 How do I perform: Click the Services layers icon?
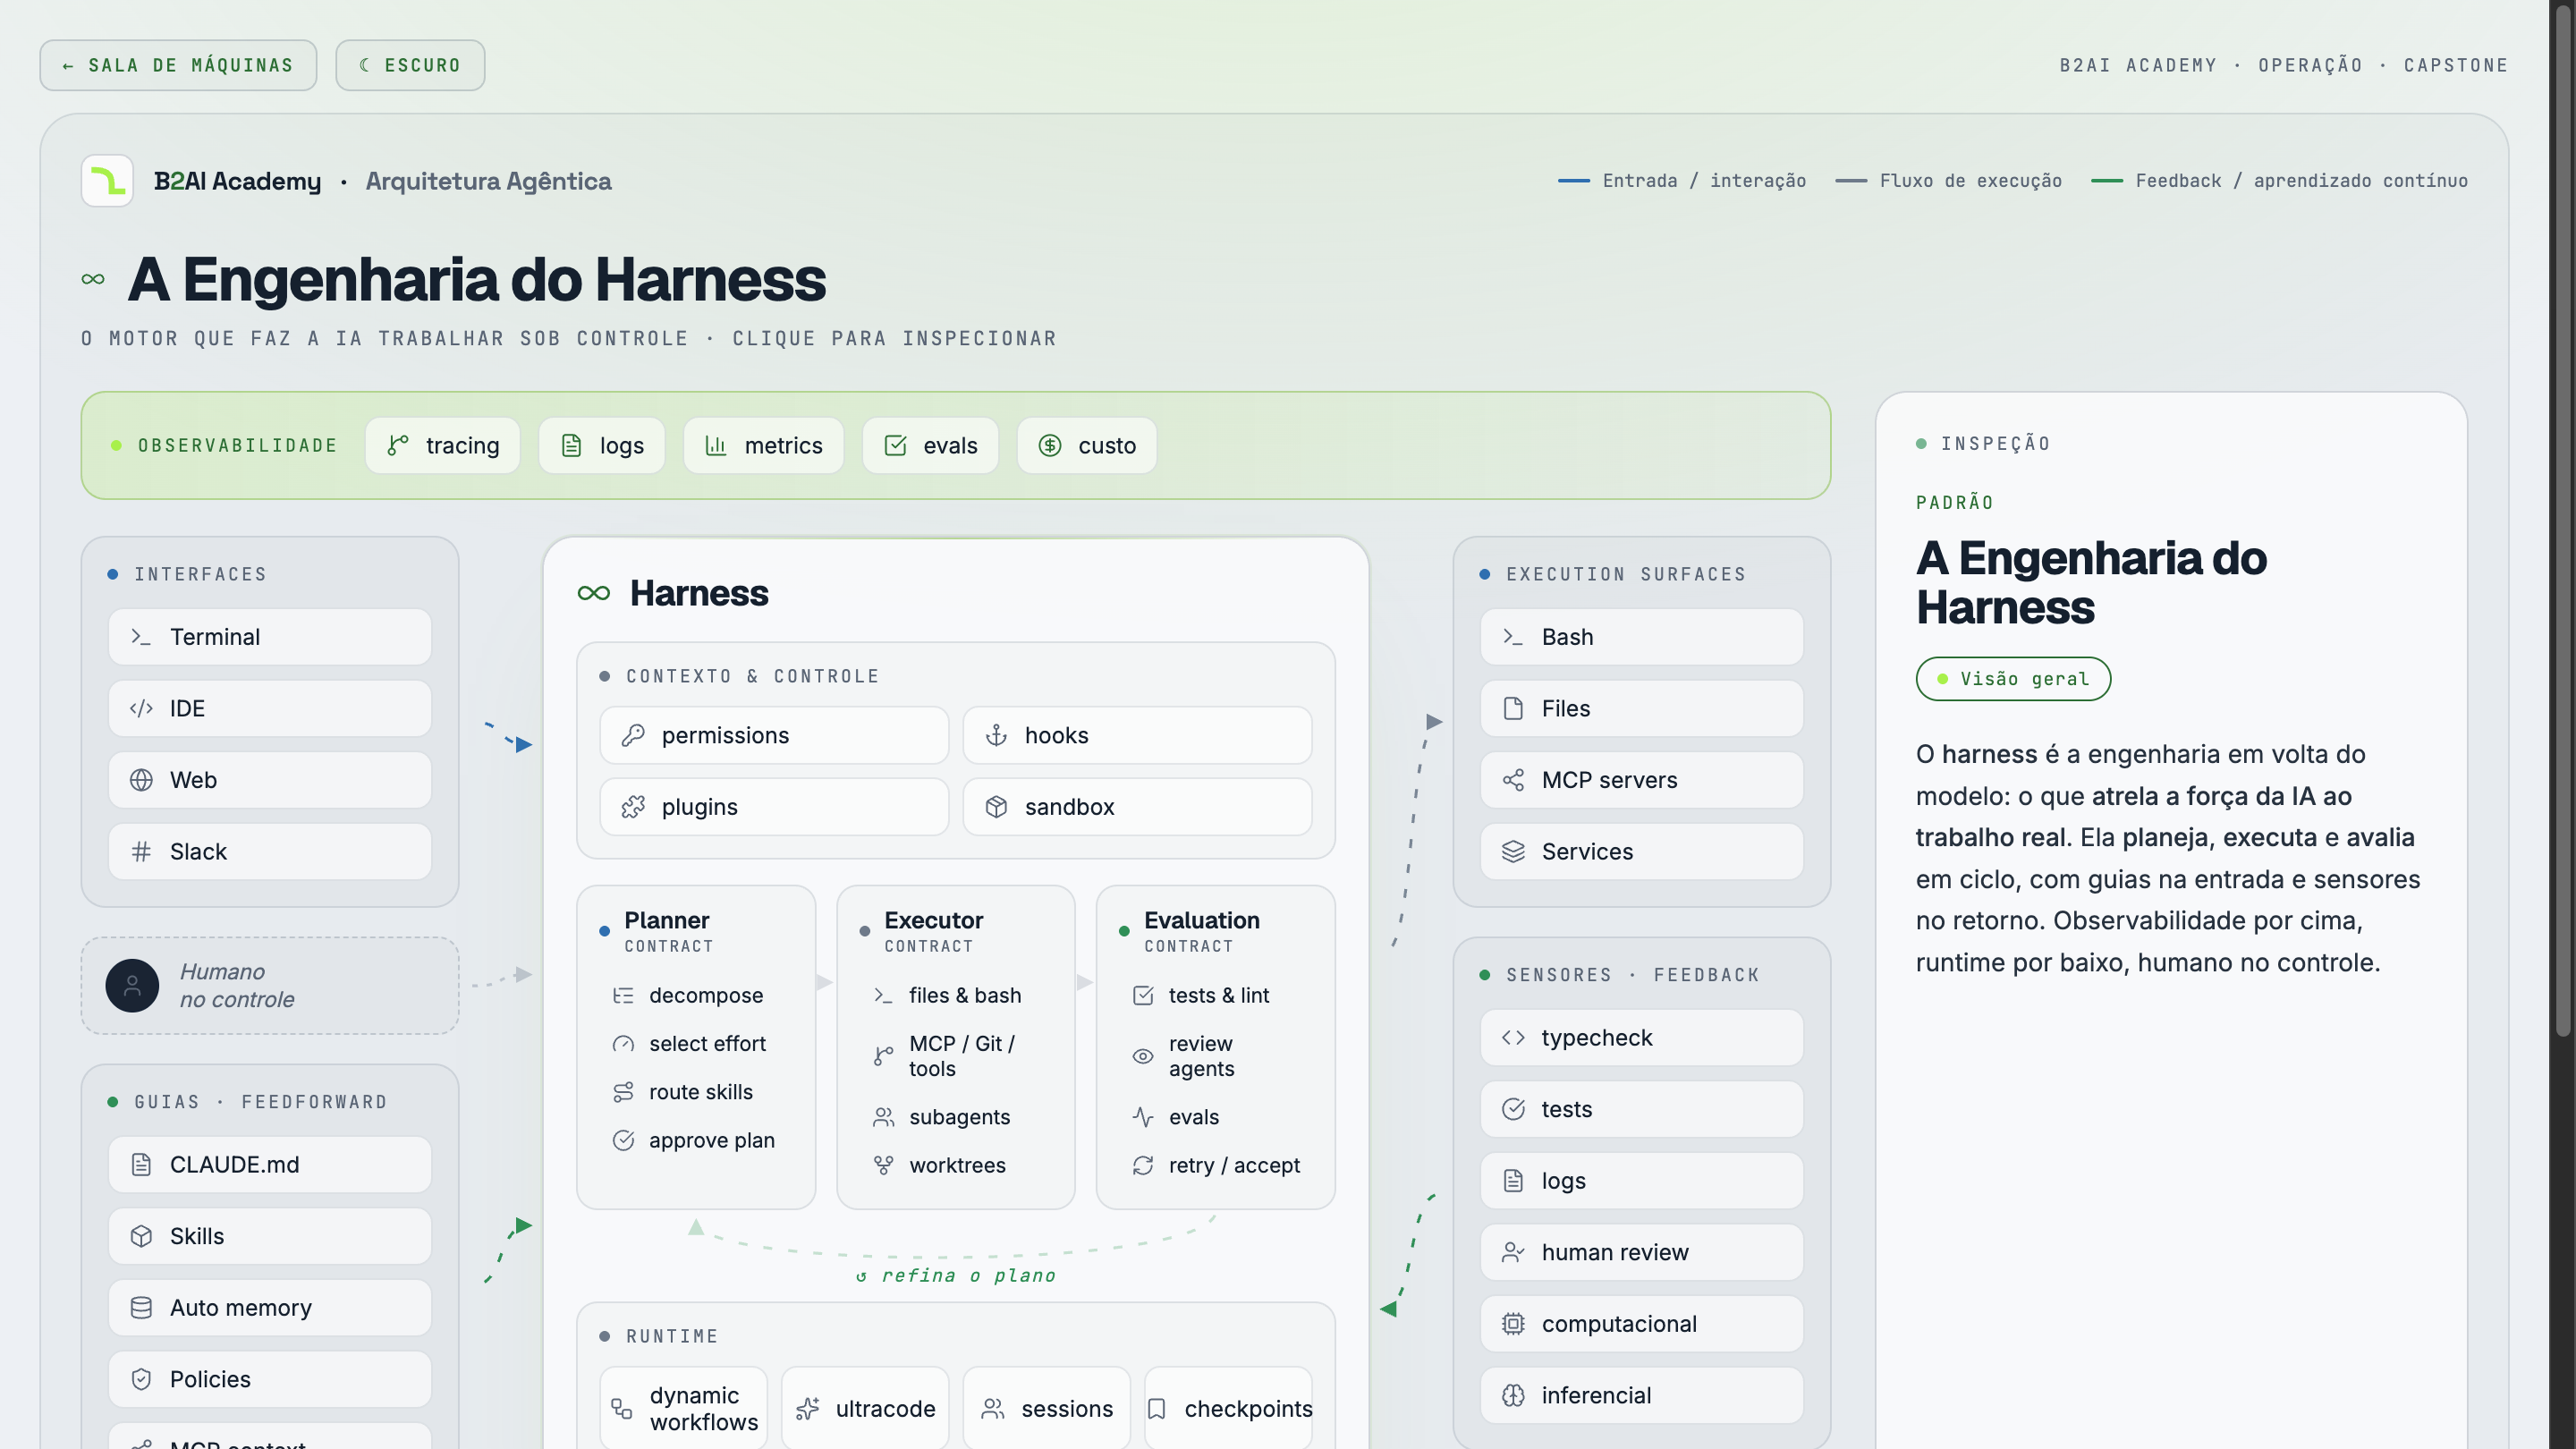pyautogui.click(x=1513, y=851)
